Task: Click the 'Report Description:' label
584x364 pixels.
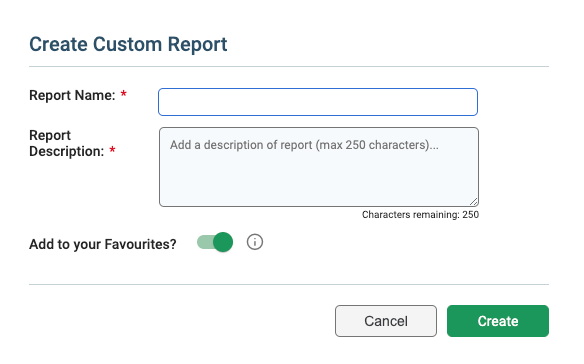Action: (67, 143)
